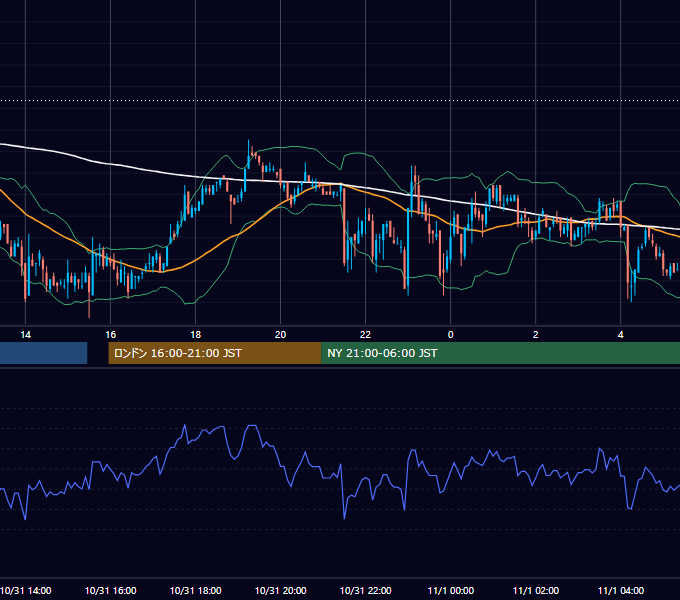Click the 10/31 22:00 date label

366,590
